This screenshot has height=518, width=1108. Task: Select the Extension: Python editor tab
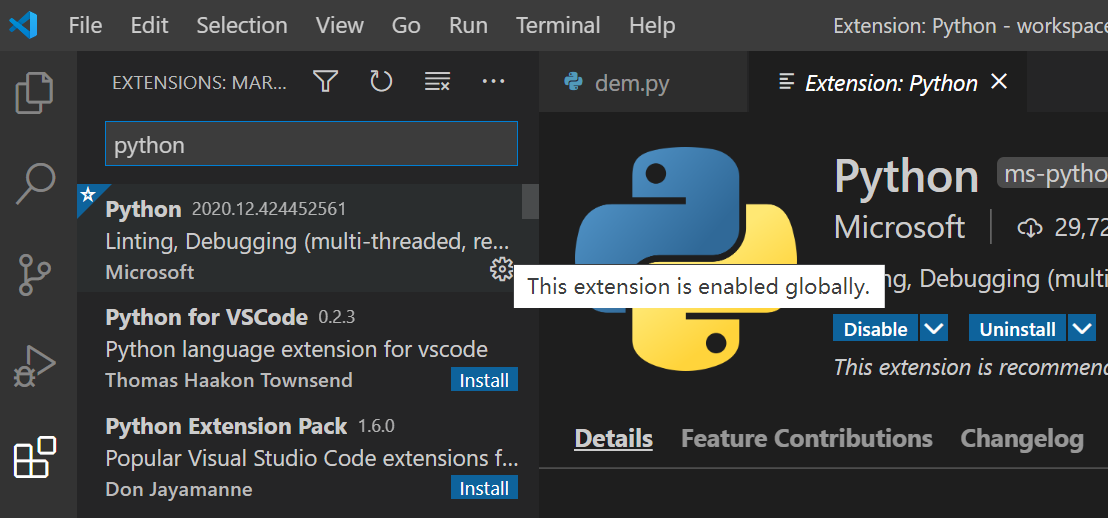pos(888,82)
